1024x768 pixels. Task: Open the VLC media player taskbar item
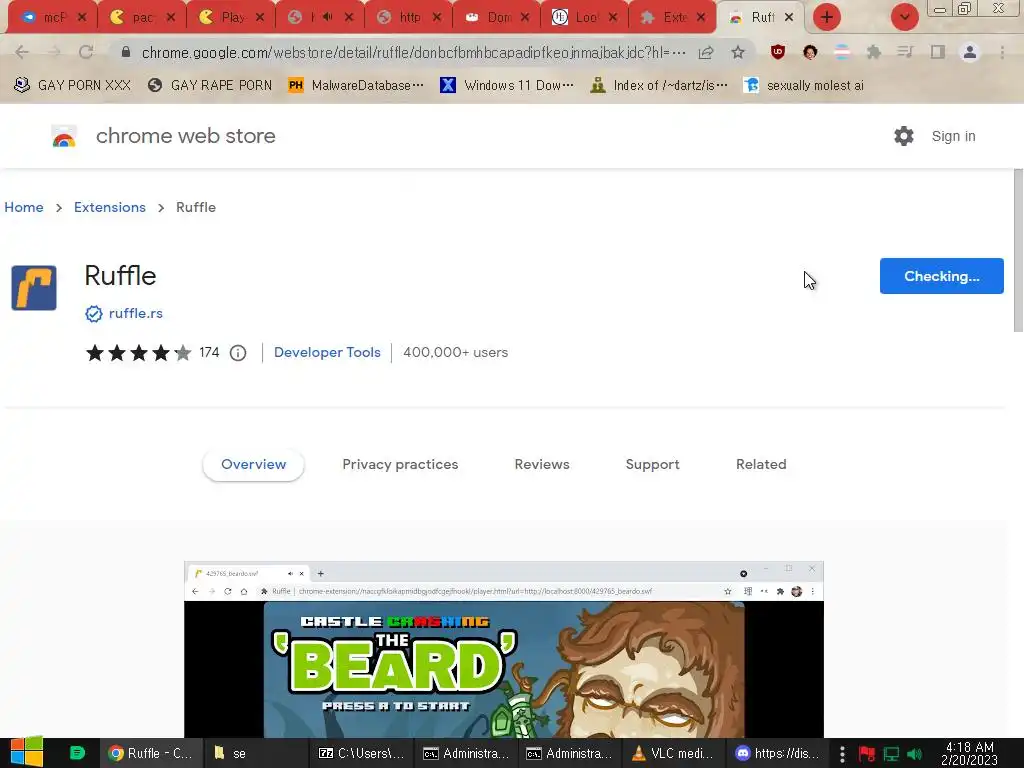pyautogui.click(x=674, y=753)
